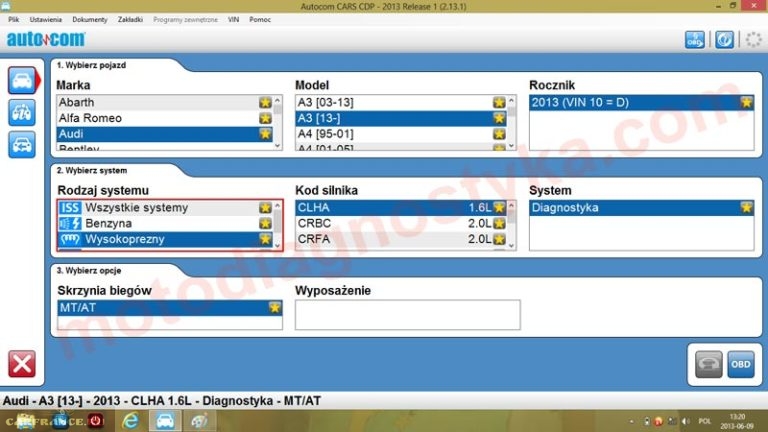
Task: Open the second sidebar diagnostics icon
Action: (x=22, y=113)
